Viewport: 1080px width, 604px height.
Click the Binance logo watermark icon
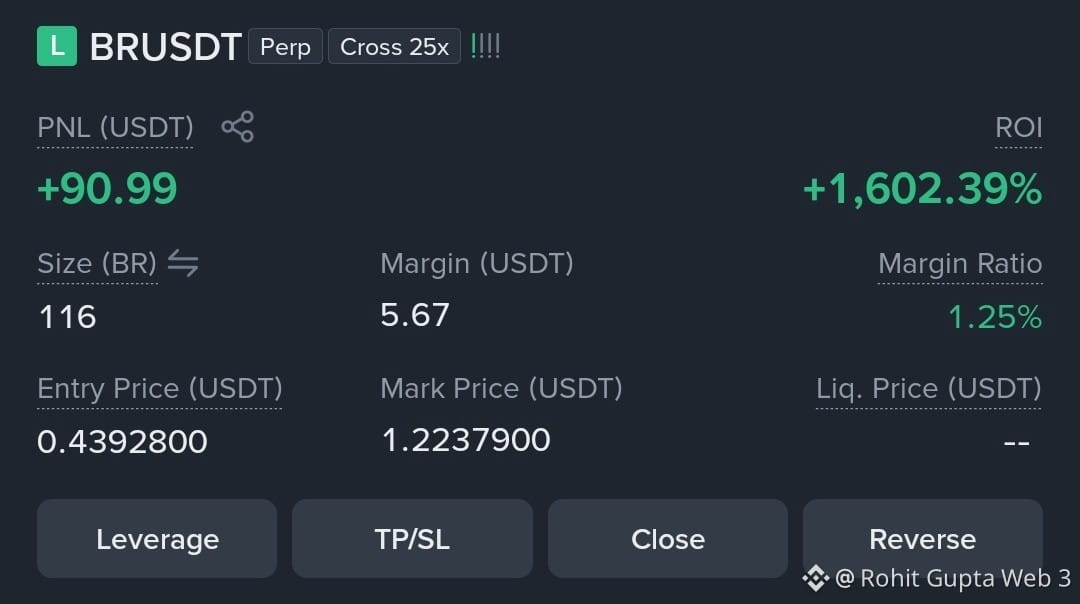click(816, 578)
